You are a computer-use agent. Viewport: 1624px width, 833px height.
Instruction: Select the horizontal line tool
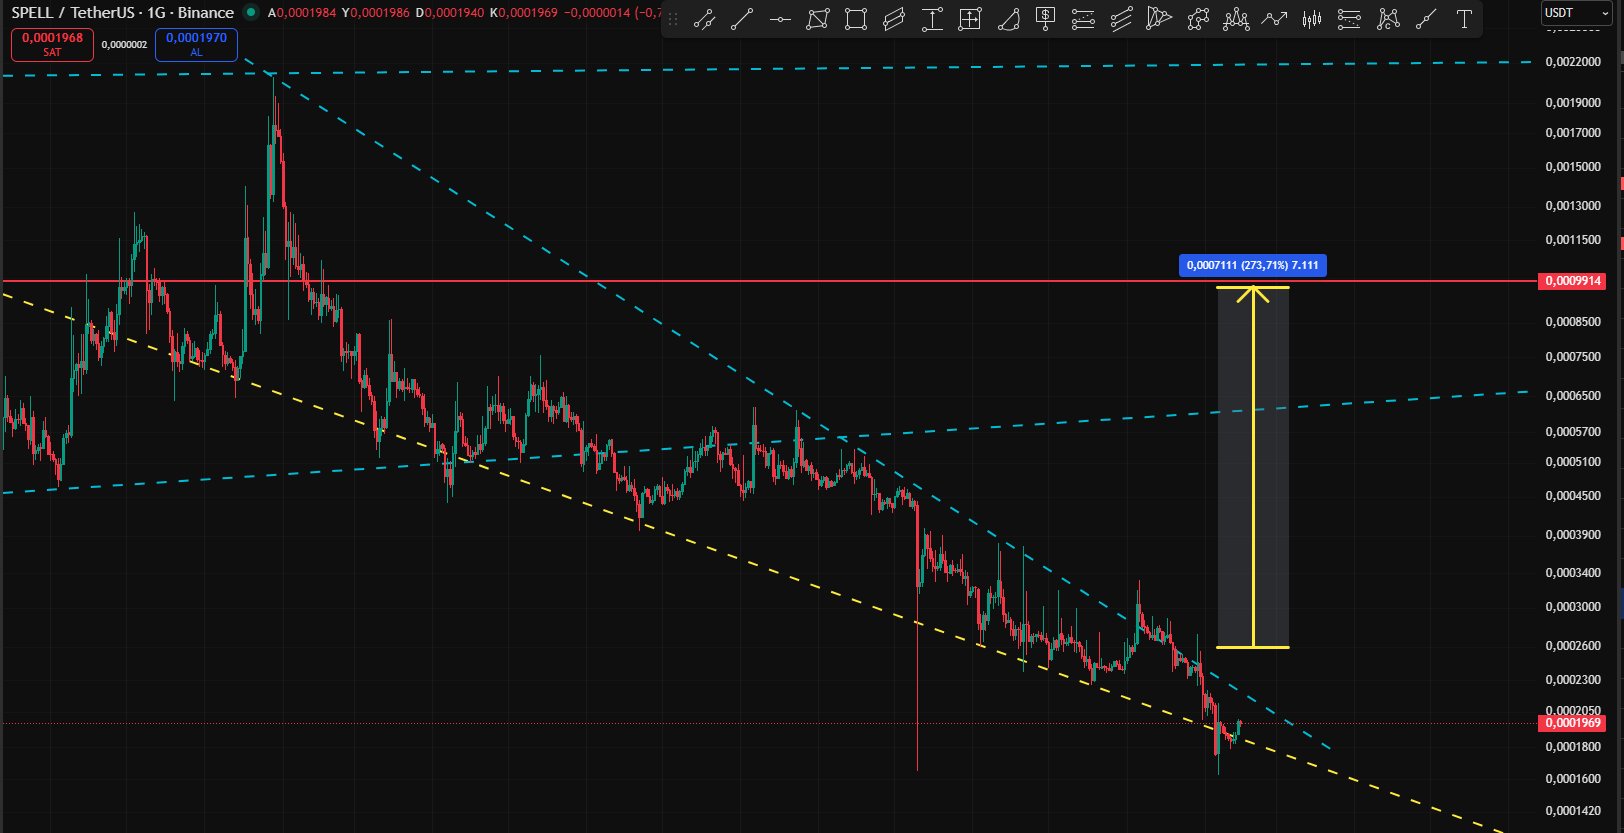pos(780,20)
